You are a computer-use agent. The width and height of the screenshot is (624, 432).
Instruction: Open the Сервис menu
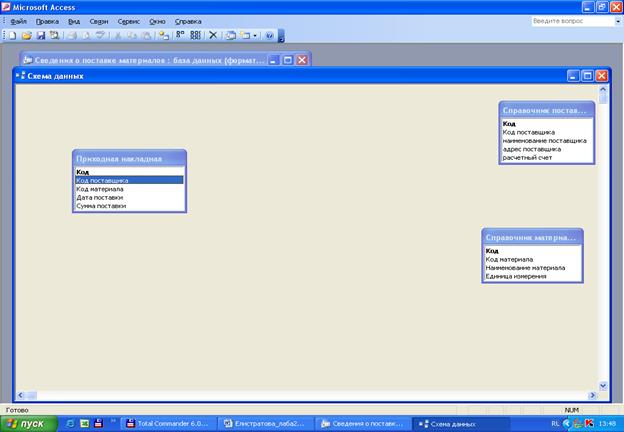point(129,21)
